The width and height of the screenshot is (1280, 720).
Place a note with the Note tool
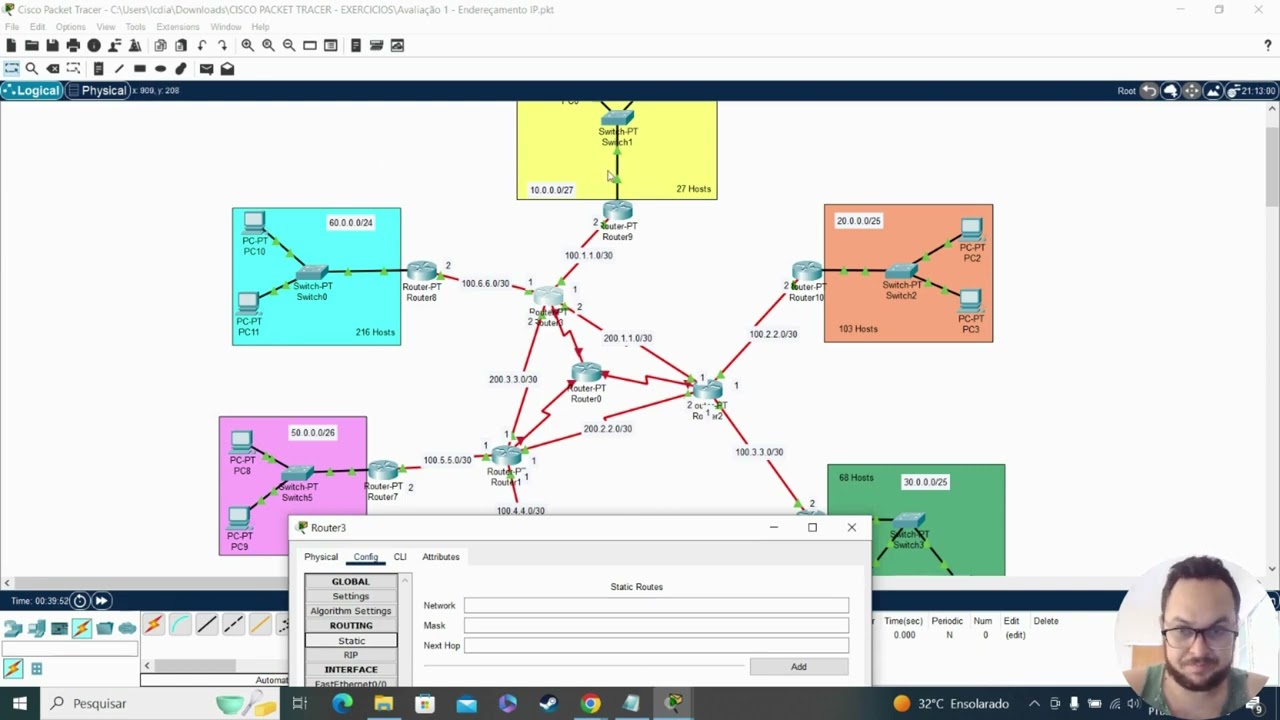tap(98, 69)
